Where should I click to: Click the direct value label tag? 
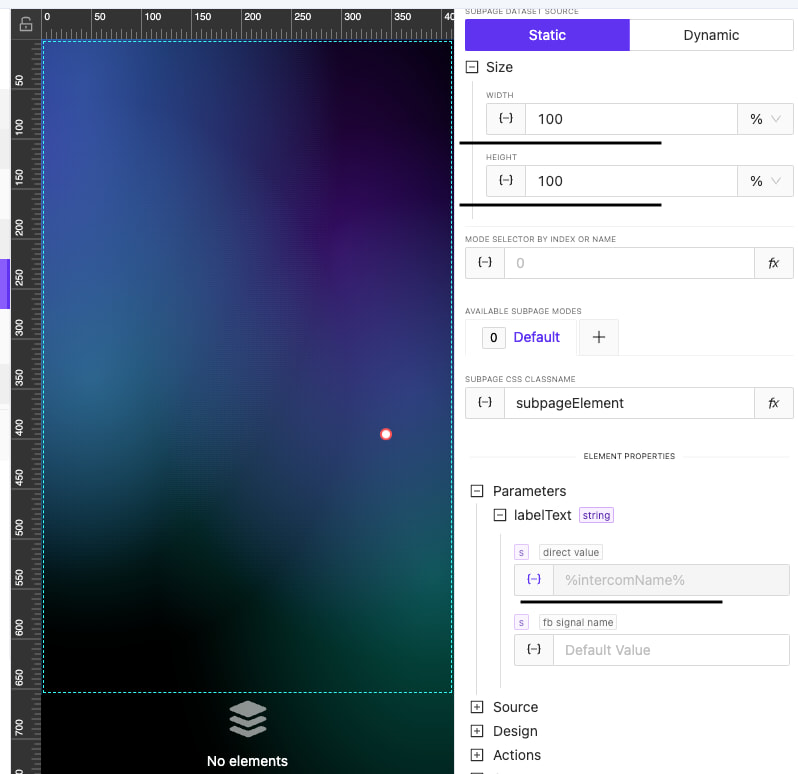pyautogui.click(x=571, y=552)
